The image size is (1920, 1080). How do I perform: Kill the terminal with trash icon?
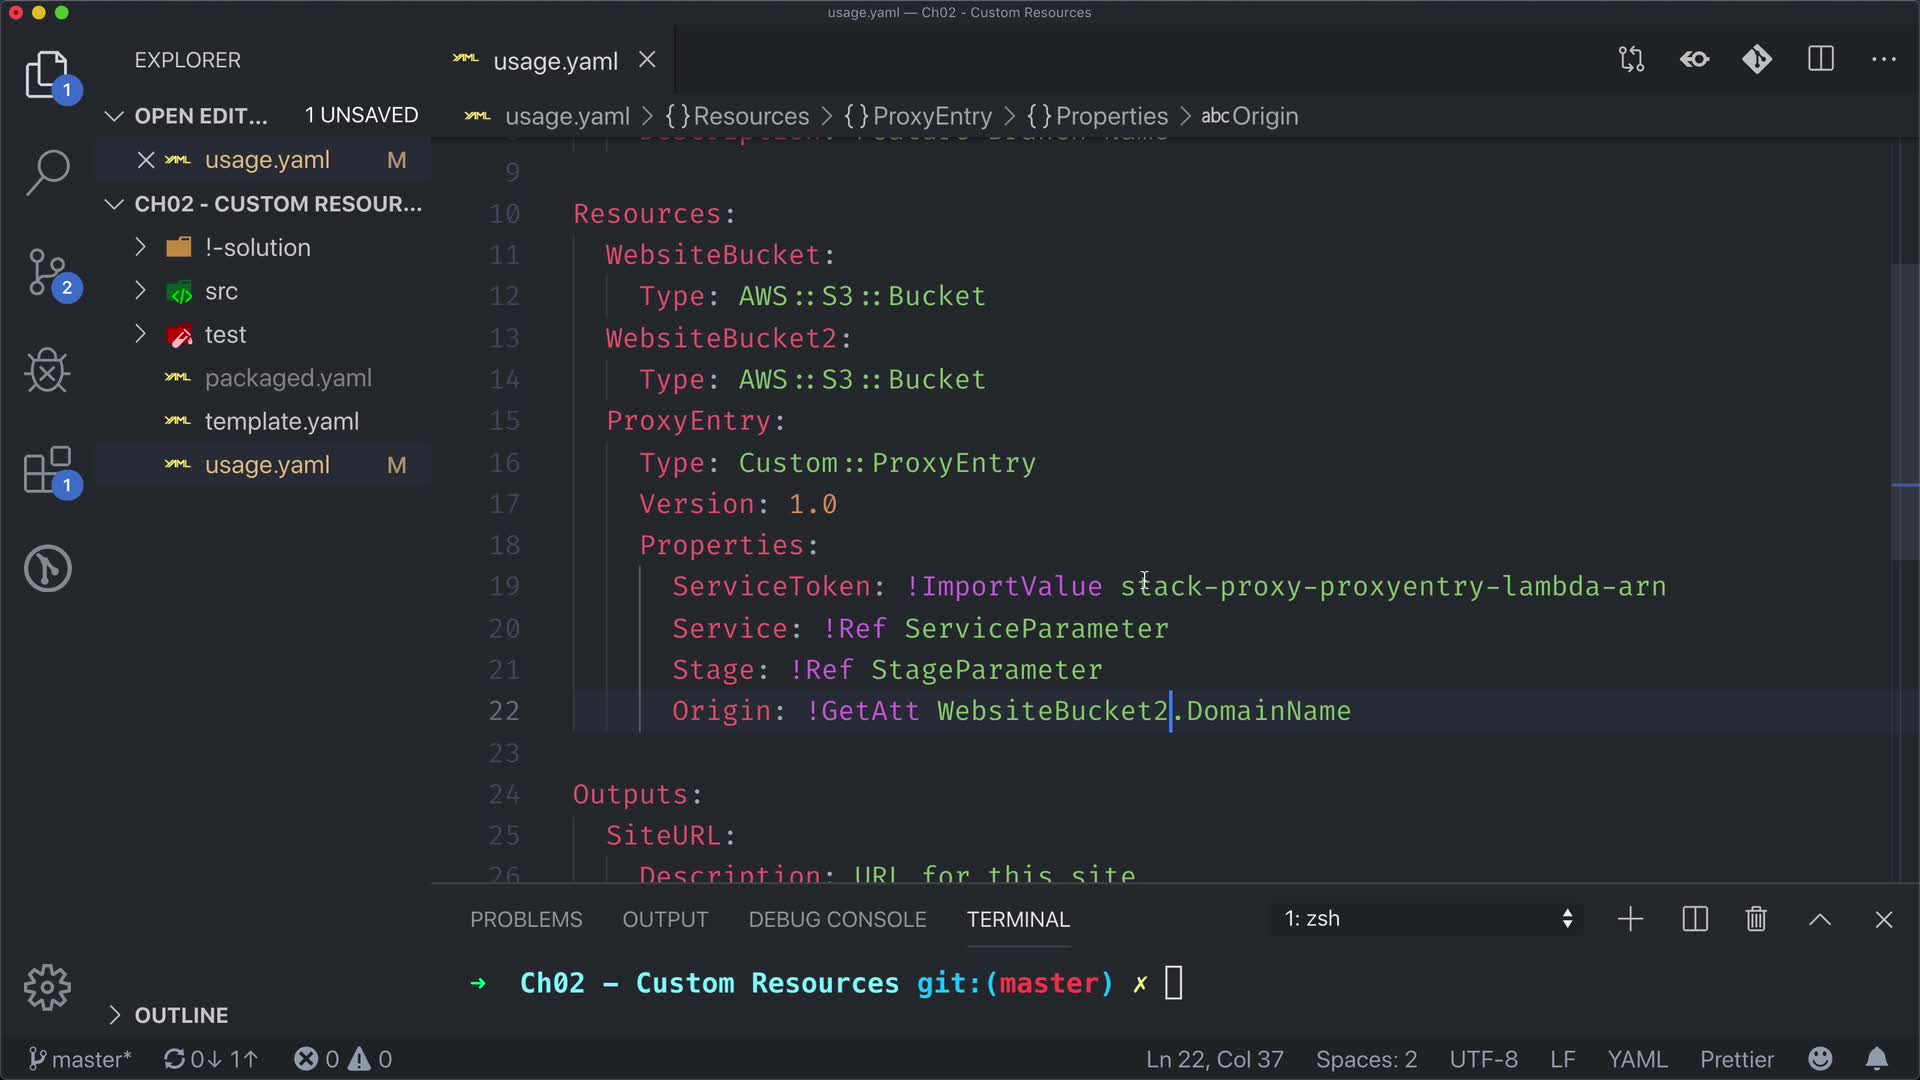pyautogui.click(x=1756, y=919)
